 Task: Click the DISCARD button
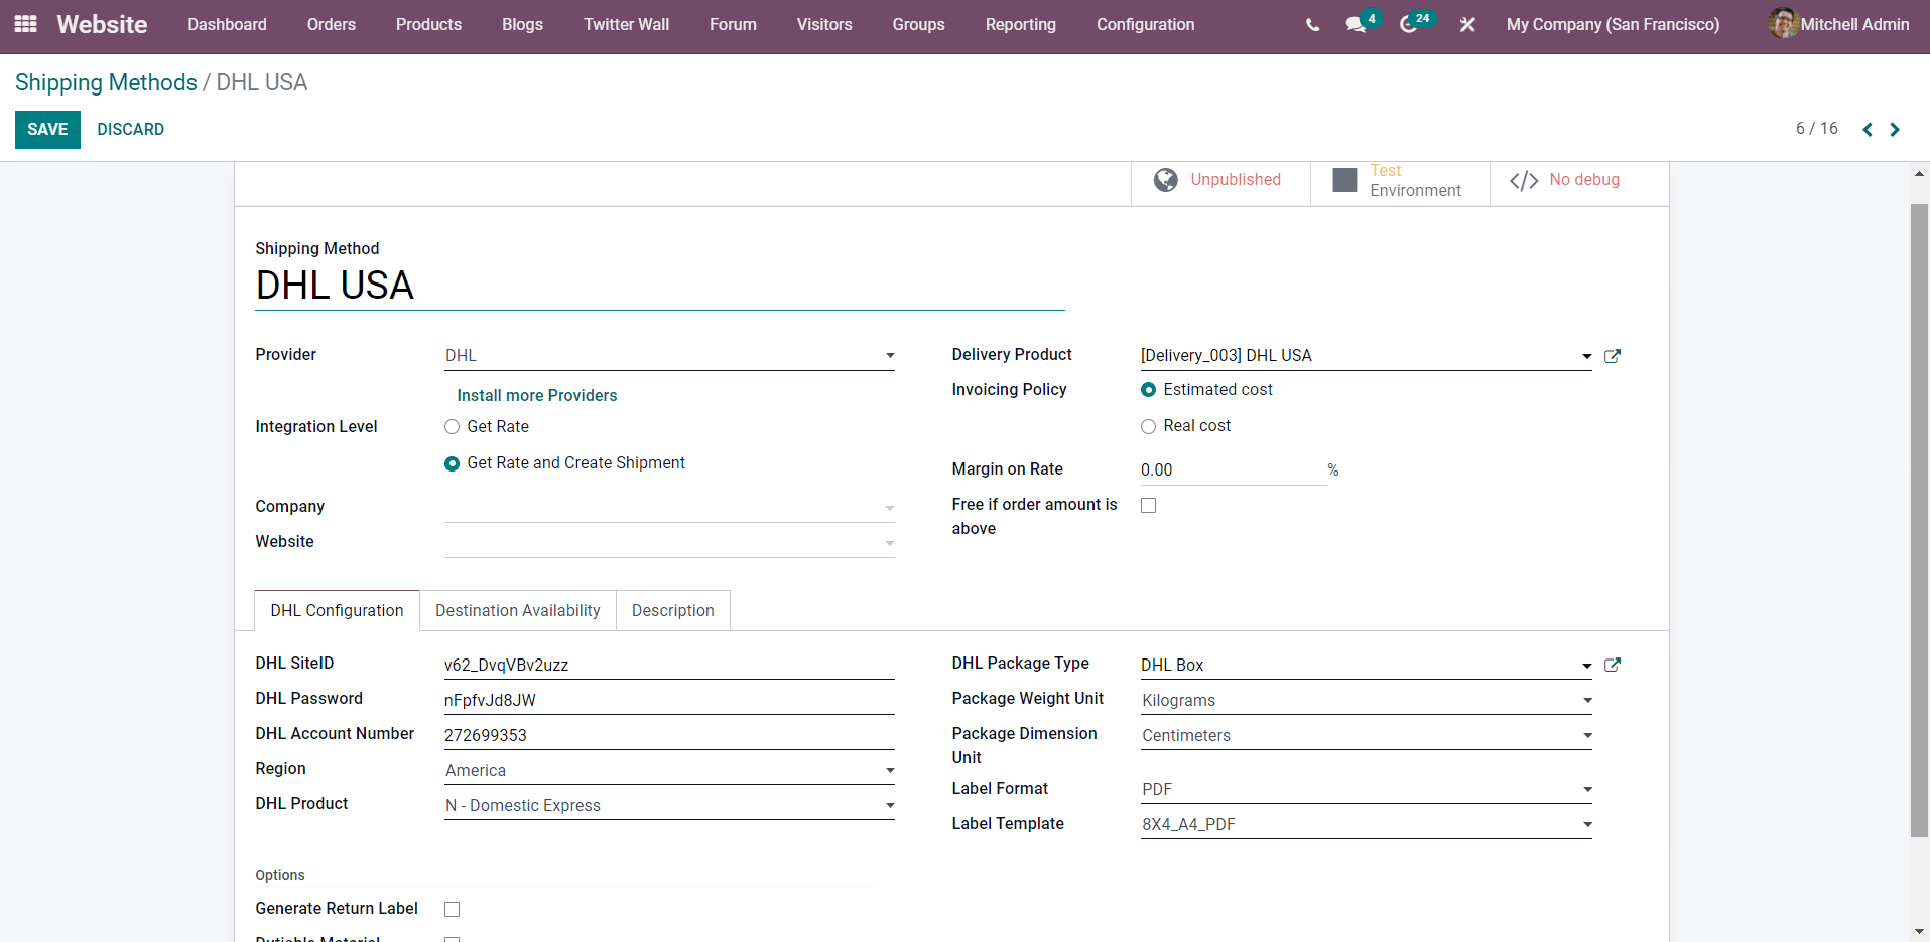pos(131,130)
